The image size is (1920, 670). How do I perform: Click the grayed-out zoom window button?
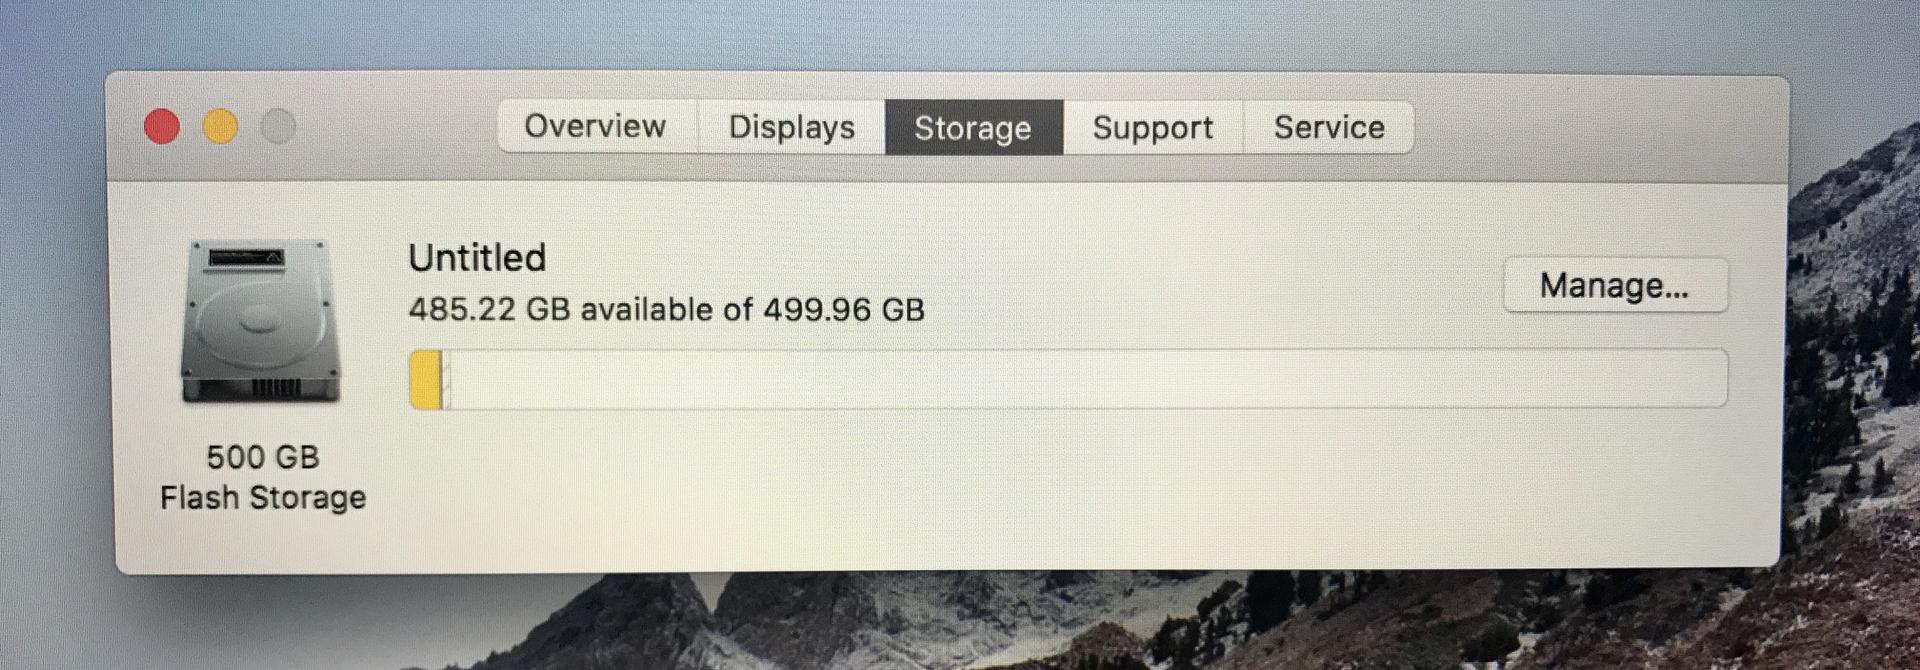[x=278, y=127]
